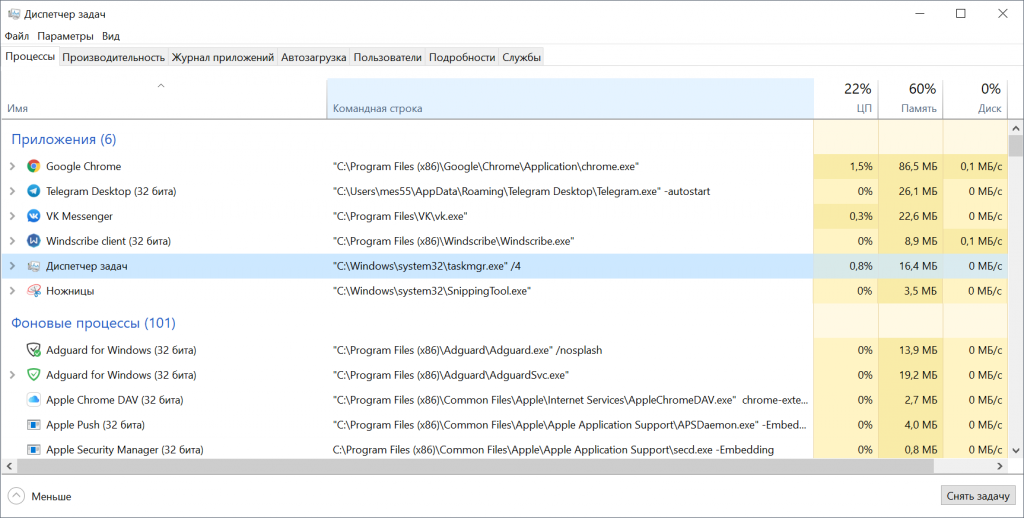1024x518 pixels.
Task: Click the Снять задачу button
Action: [978, 496]
